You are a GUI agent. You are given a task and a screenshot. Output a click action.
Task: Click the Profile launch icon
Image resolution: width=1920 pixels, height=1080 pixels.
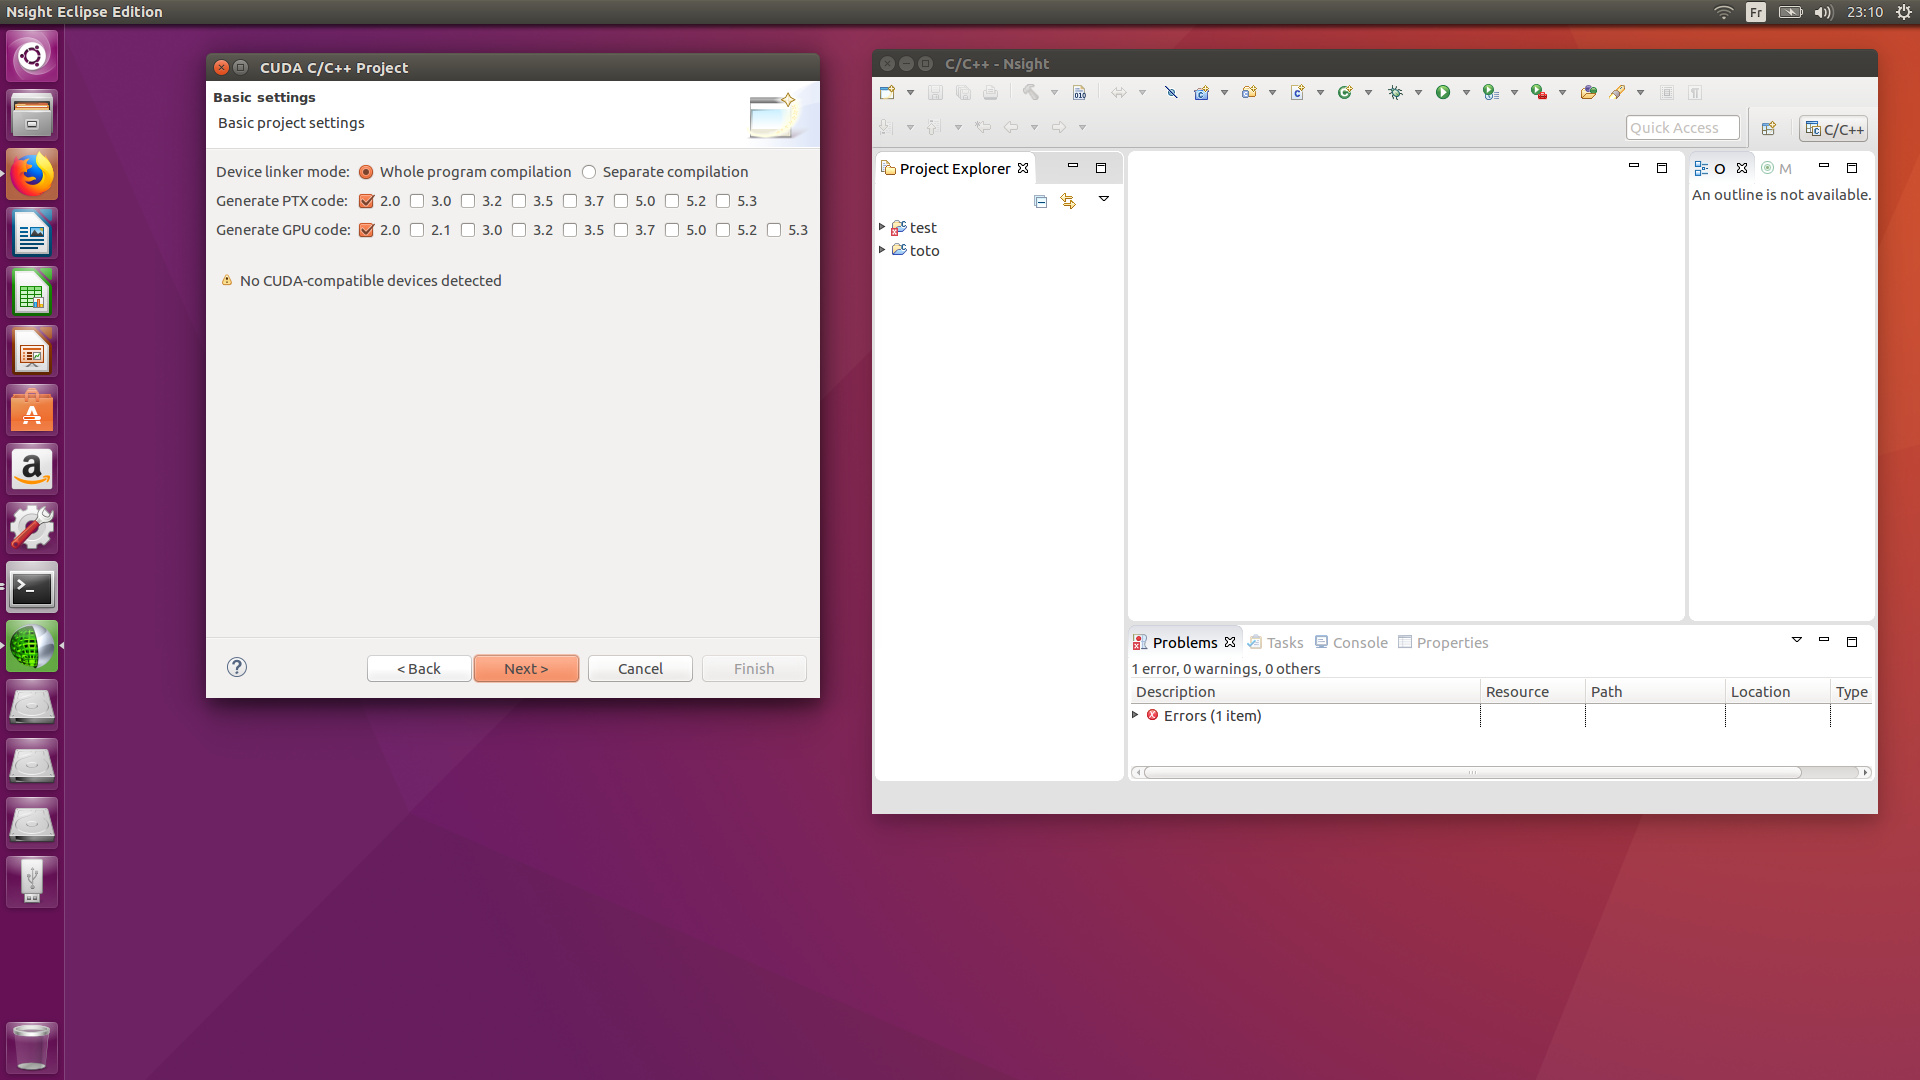(1491, 93)
